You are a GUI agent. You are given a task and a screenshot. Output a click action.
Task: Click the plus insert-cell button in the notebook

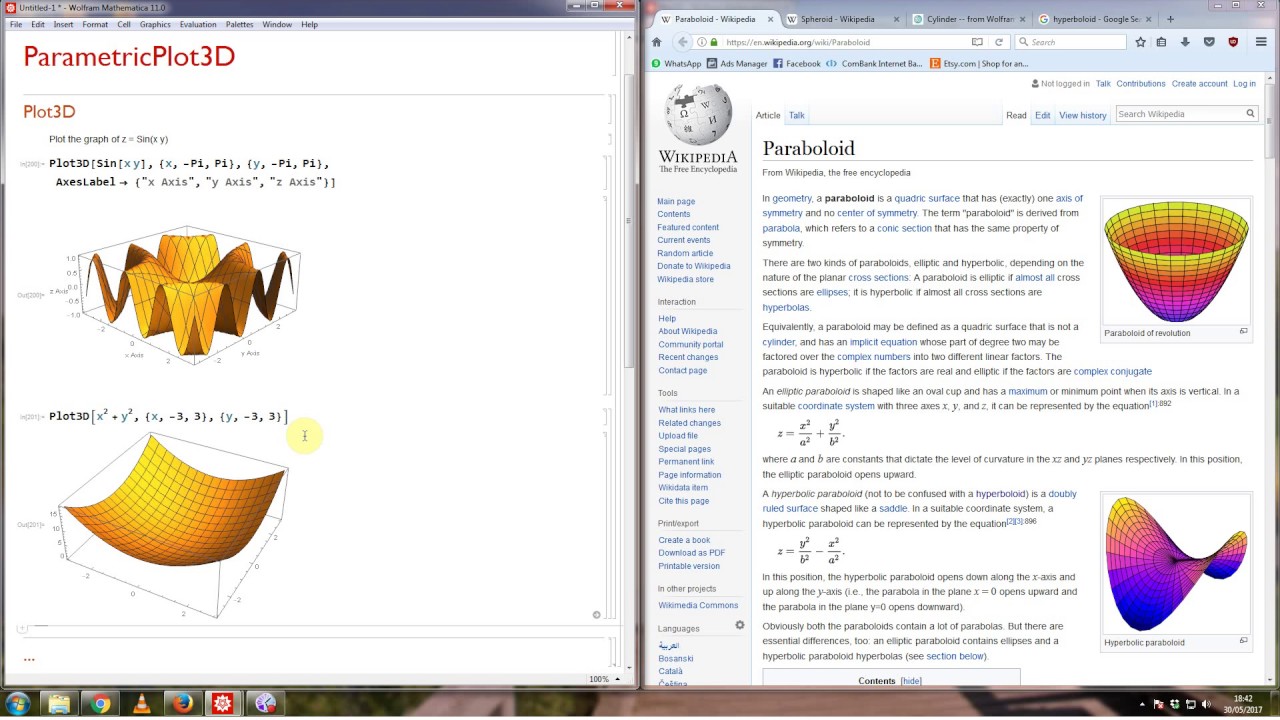(22, 629)
